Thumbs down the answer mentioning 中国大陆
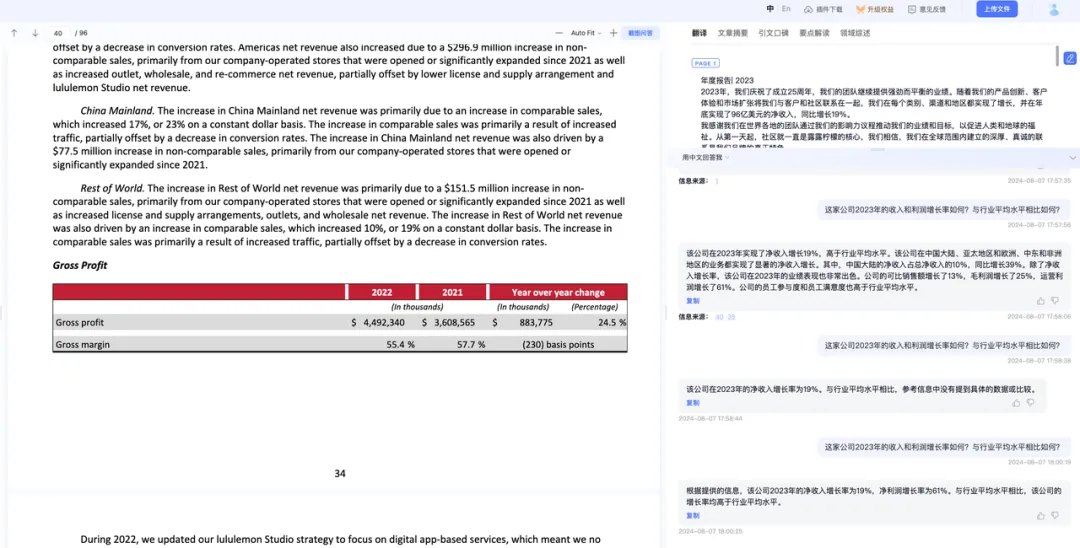 point(1055,301)
